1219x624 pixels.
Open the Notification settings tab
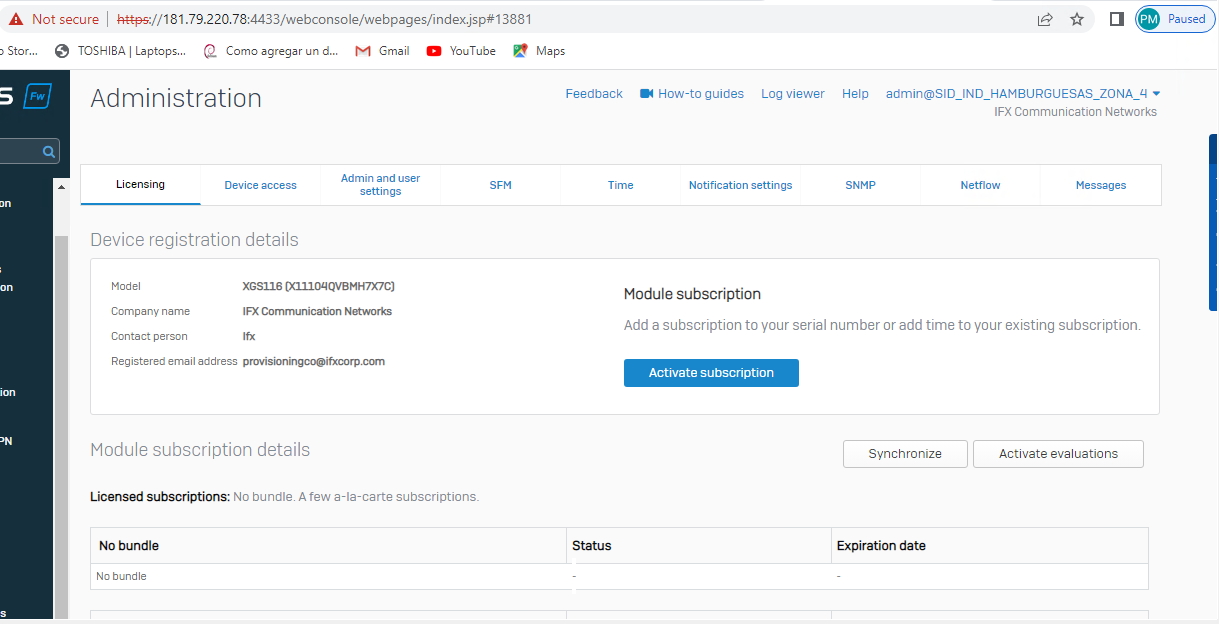pos(740,185)
